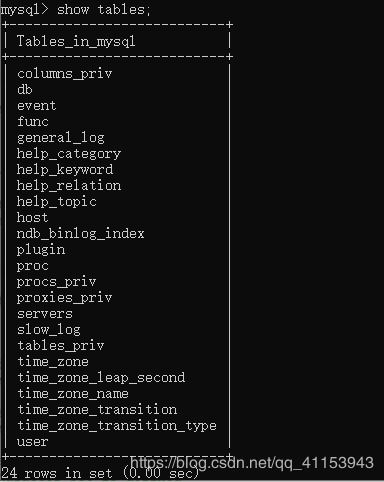The width and height of the screenshot is (384, 482).
Task: Select time_zone_transition_type entry
Action: coord(117,426)
